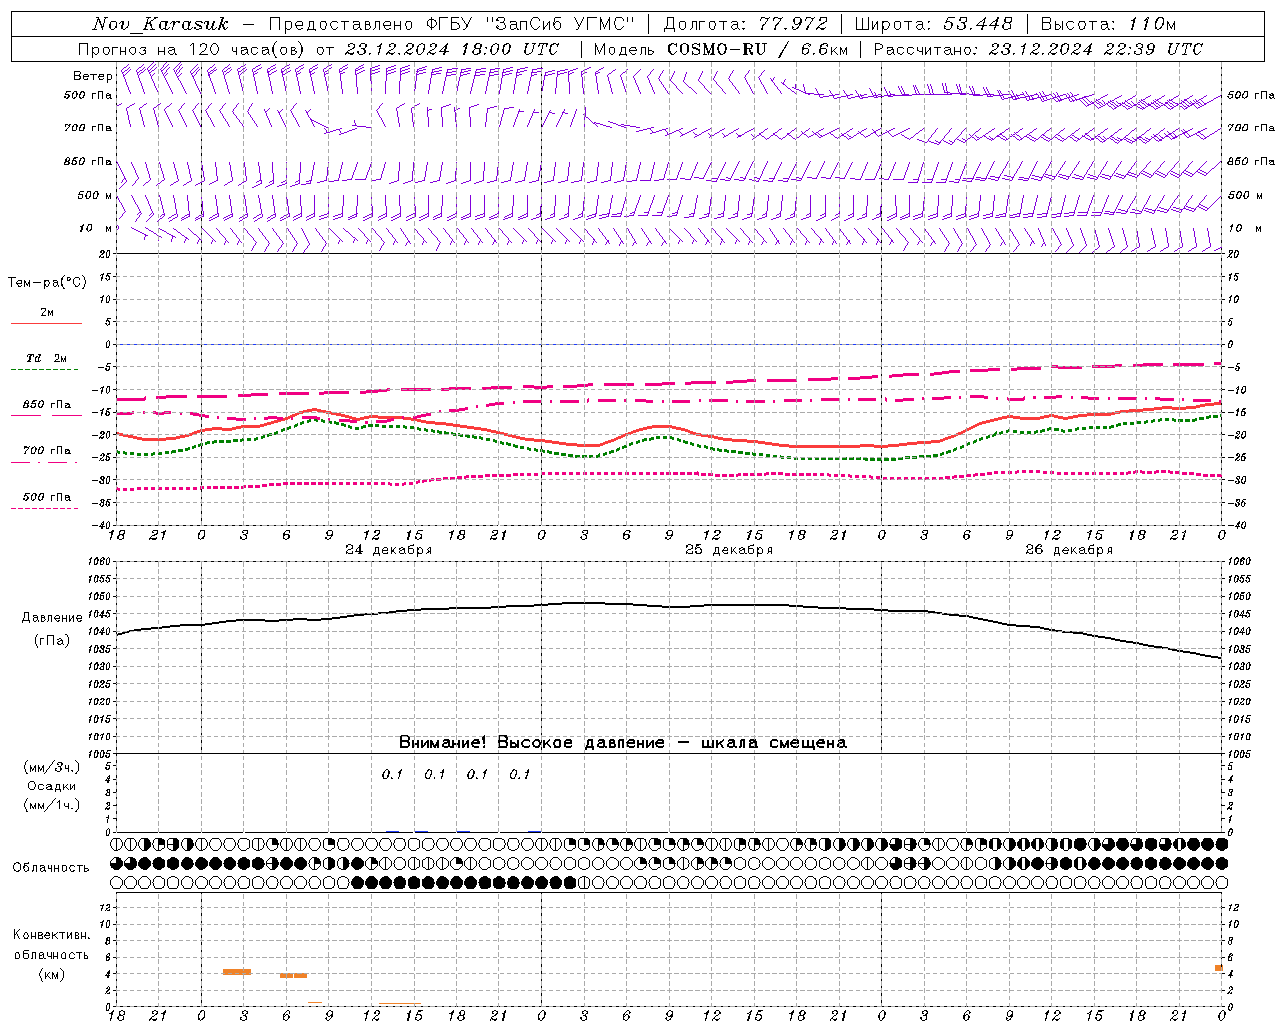
Task: Click the (мм/1ч.) precipitation unit label
Action: (52, 805)
